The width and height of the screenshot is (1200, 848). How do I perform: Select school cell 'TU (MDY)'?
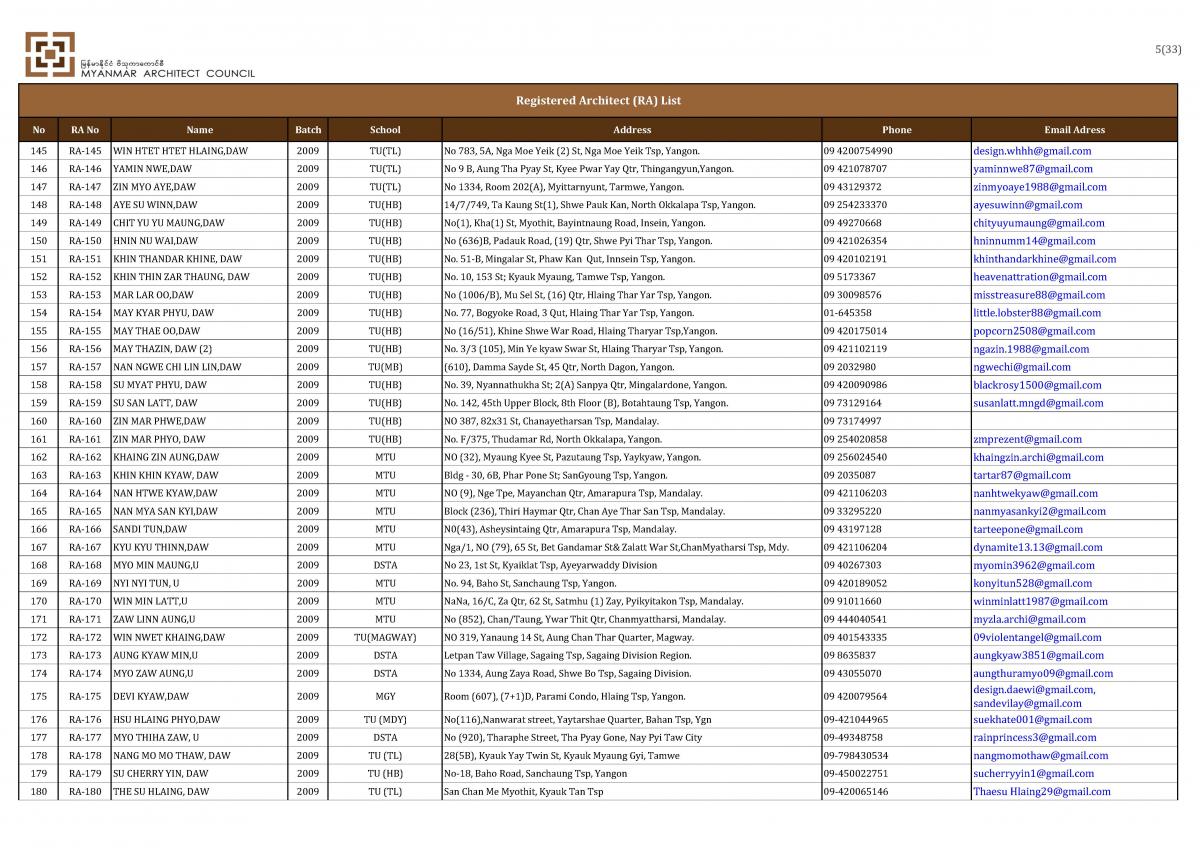point(385,719)
